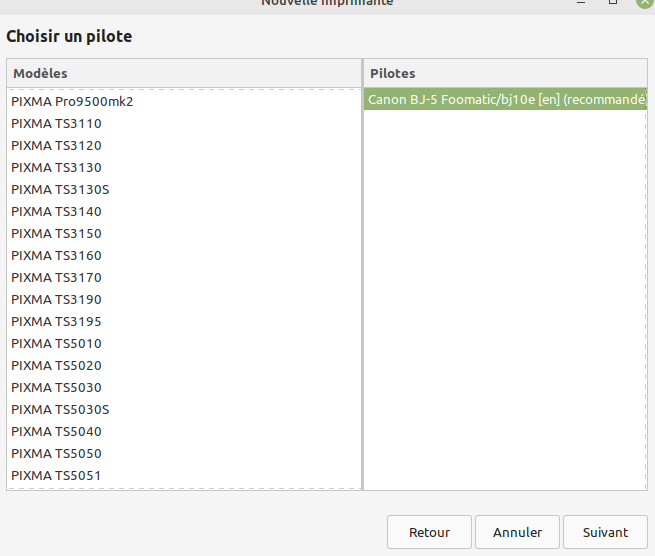This screenshot has width=655, height=556.
Task: Select the Canon BJ-5 Foomatic/bj10e driver
Action: point(505,99)
